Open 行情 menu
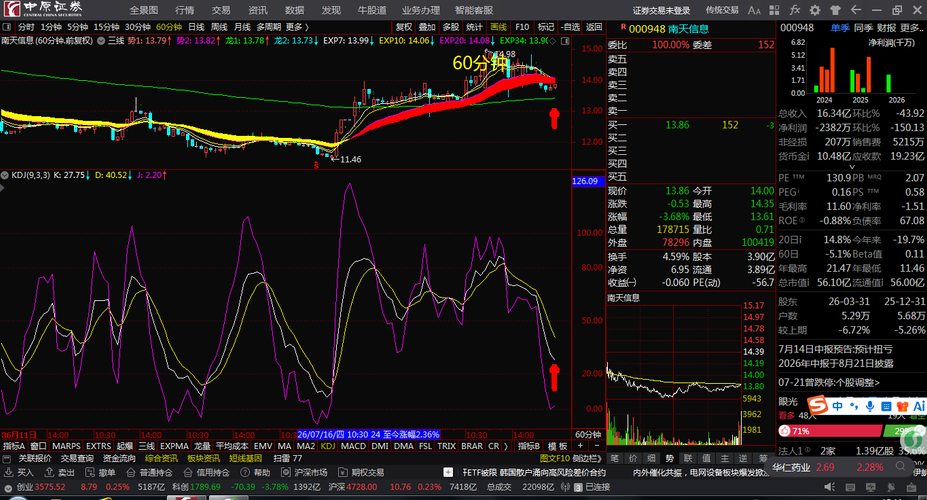 pyautogui.click(x=184, y=10)
